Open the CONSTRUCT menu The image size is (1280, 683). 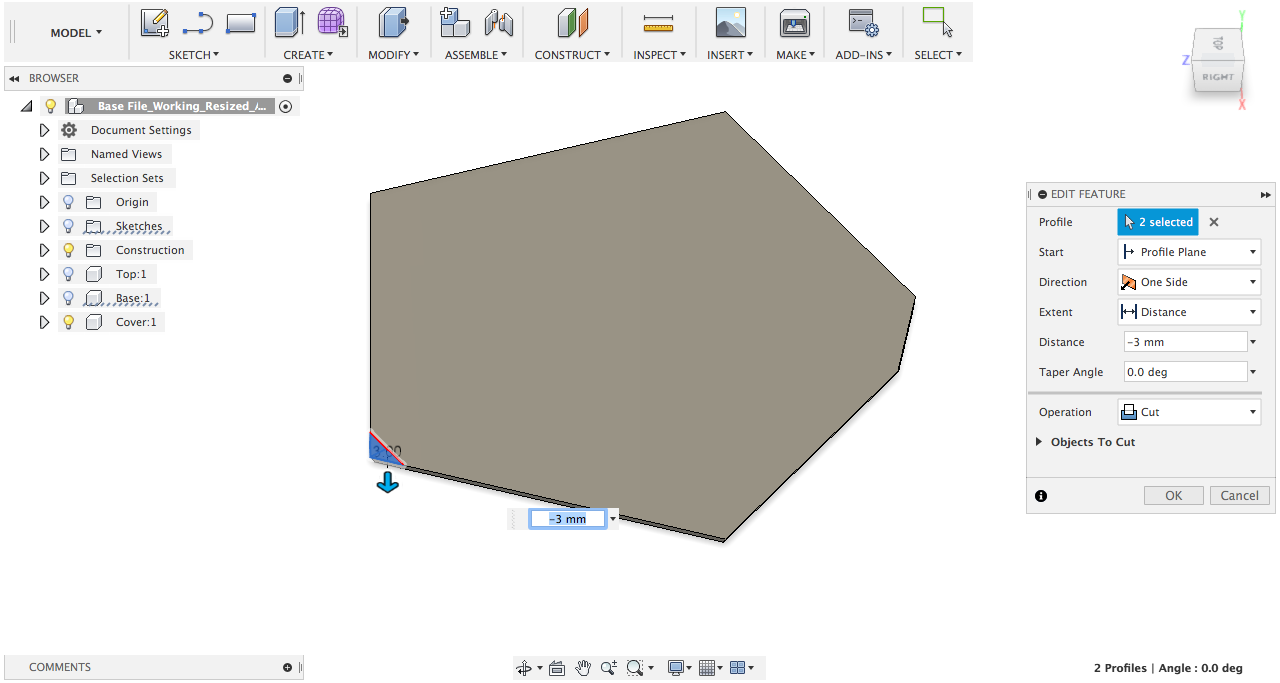572,55
